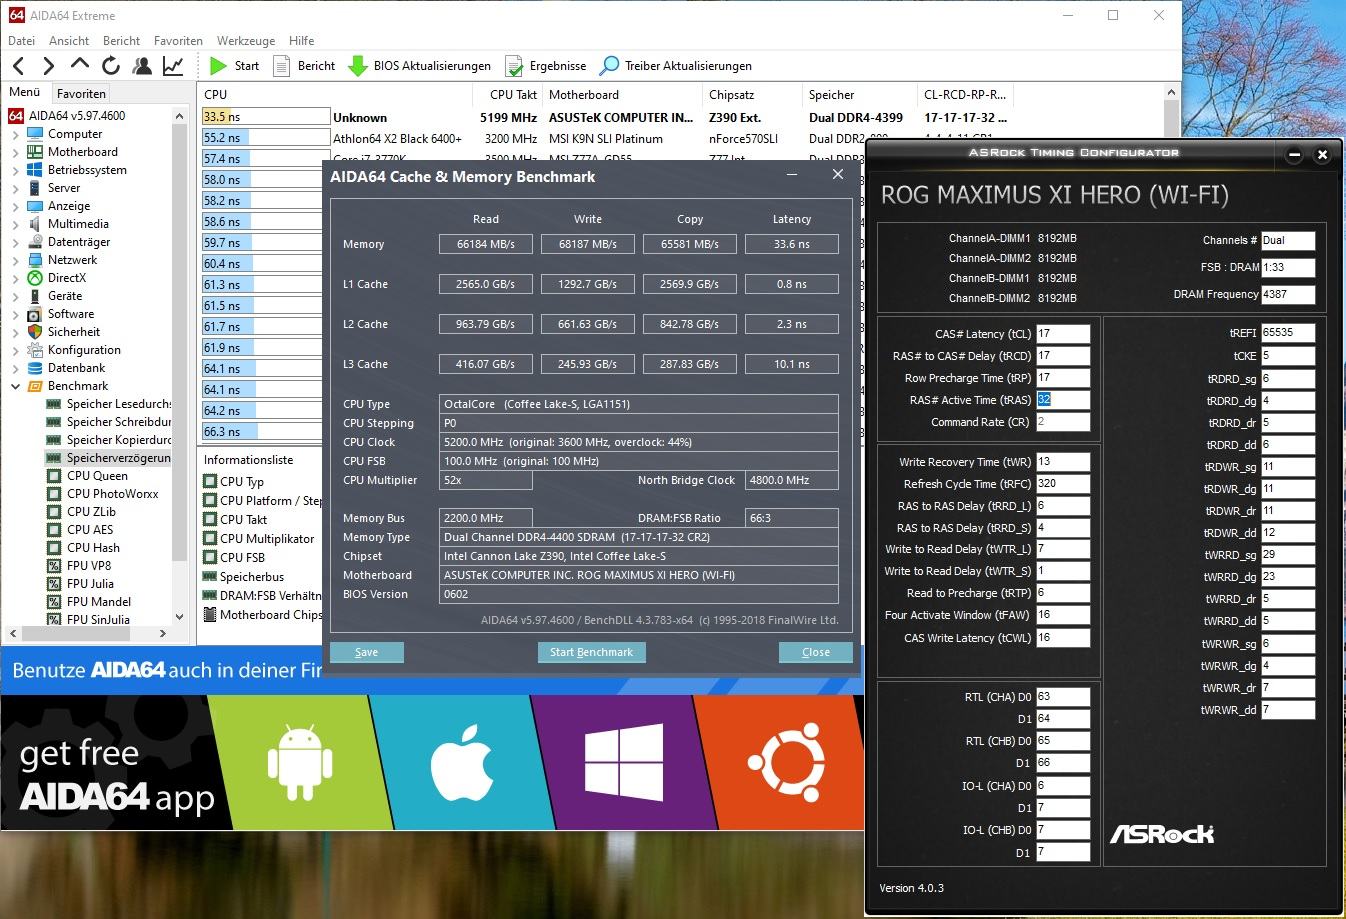Click Save in the Cache & Memory Benchmark

367,652
